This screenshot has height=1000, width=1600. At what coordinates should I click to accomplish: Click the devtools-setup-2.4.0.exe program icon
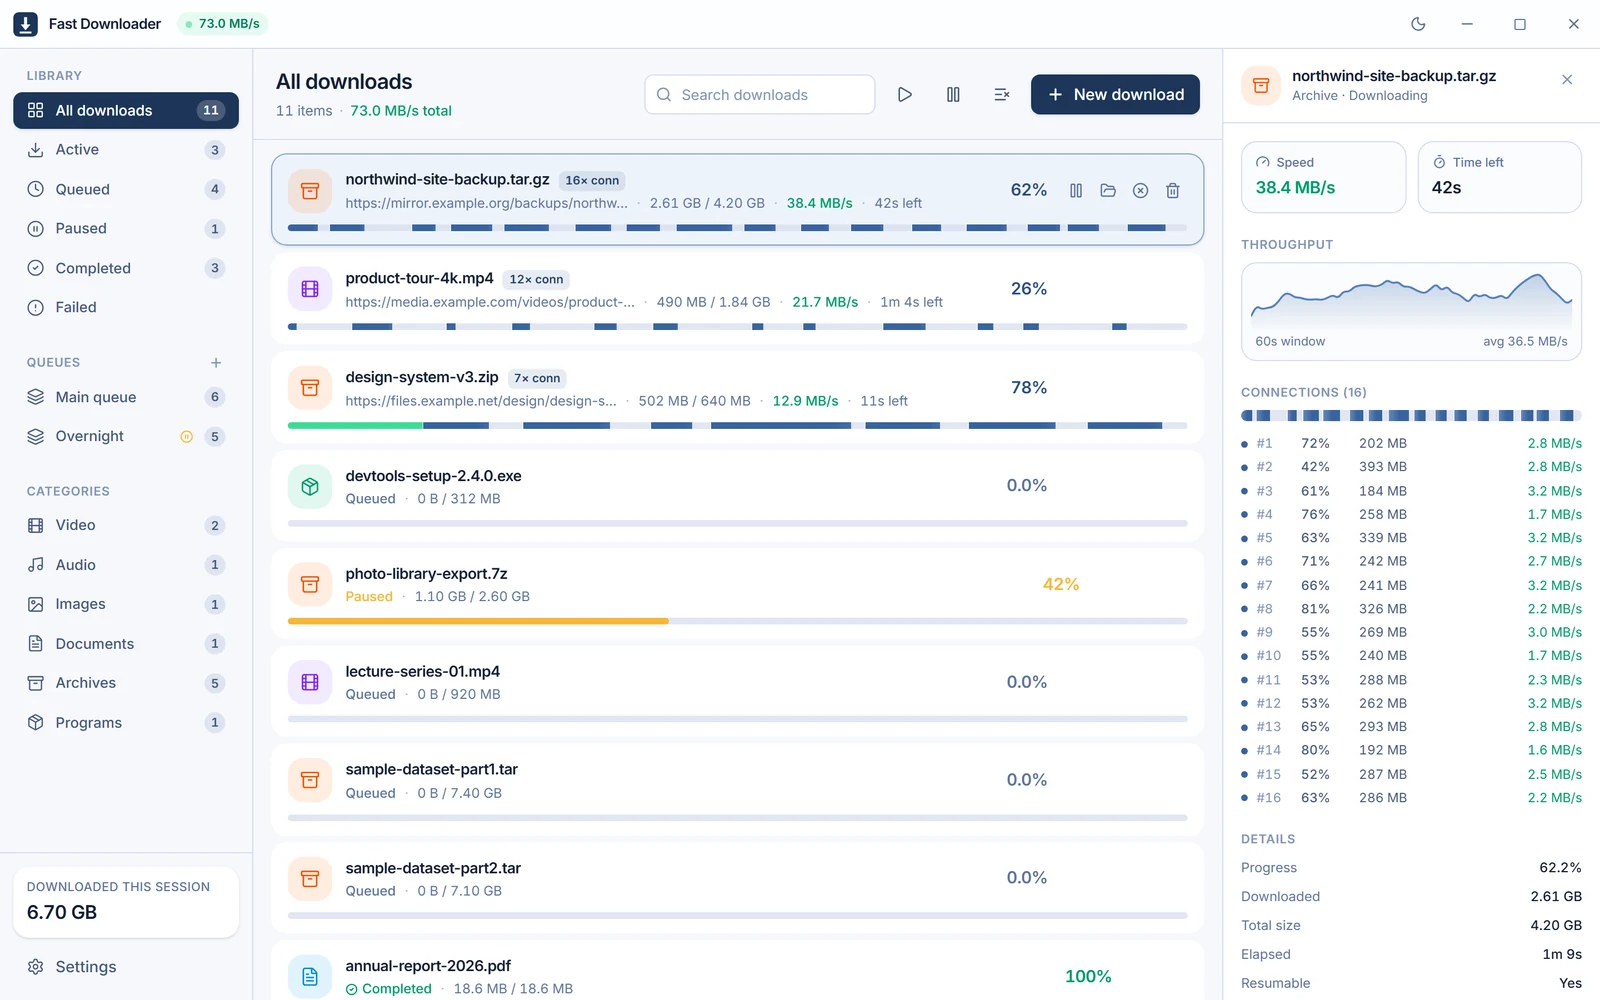(310, 486)
